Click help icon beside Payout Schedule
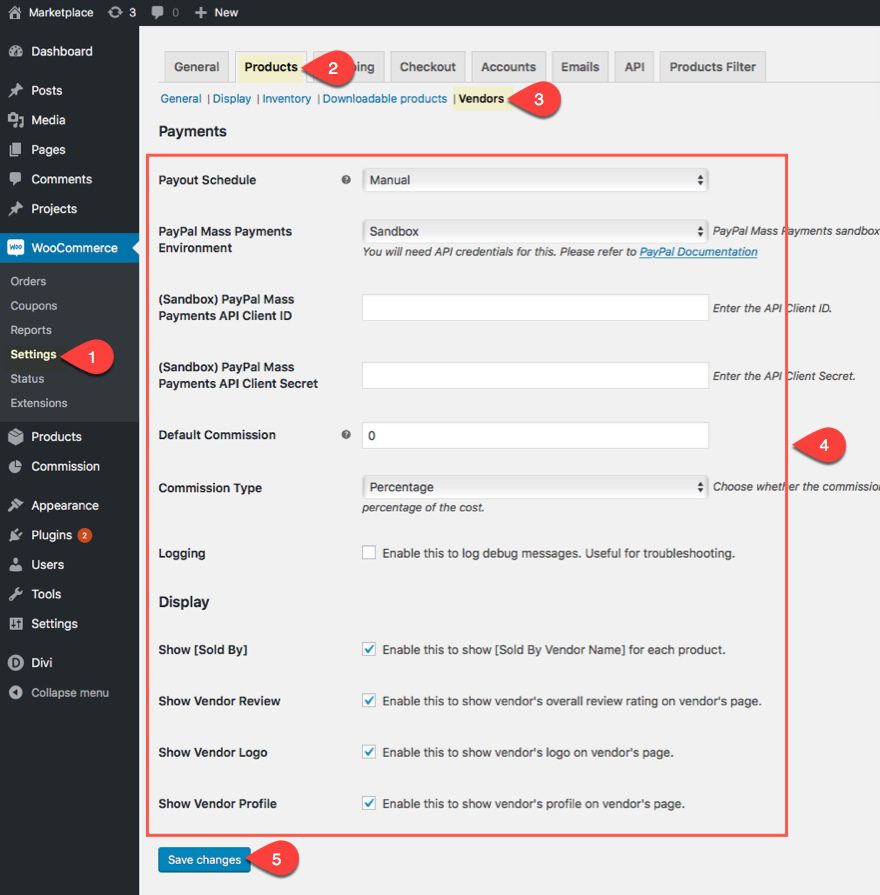Viewport: 880px width, 895px height. click(346, 180)
